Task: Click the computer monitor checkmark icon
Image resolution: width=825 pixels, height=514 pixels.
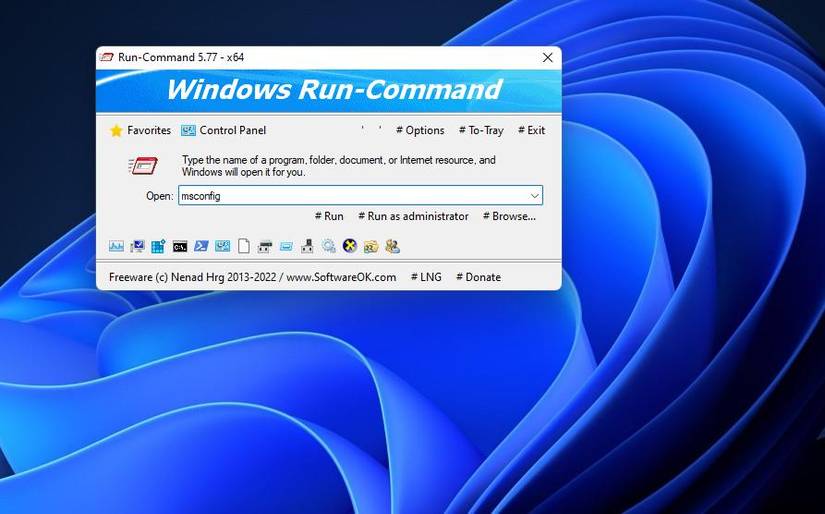Action: point(137,246)
